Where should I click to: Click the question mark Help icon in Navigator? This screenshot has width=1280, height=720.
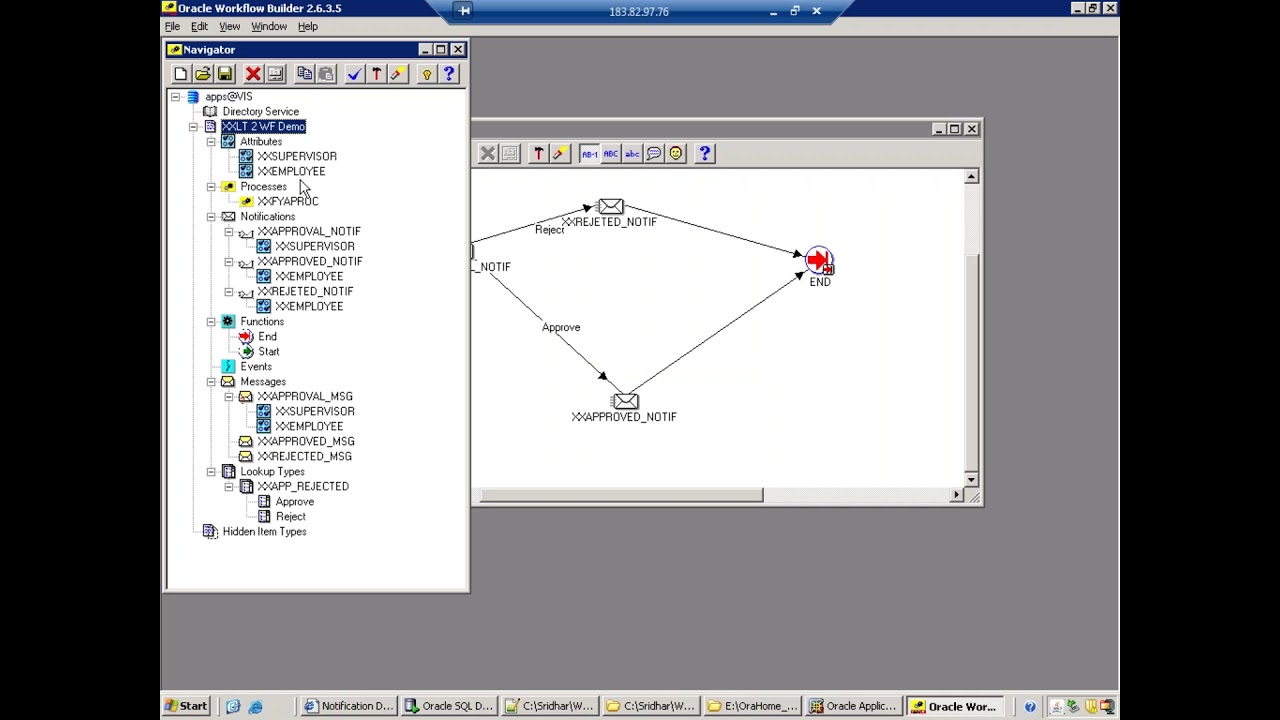pos(448,74)
